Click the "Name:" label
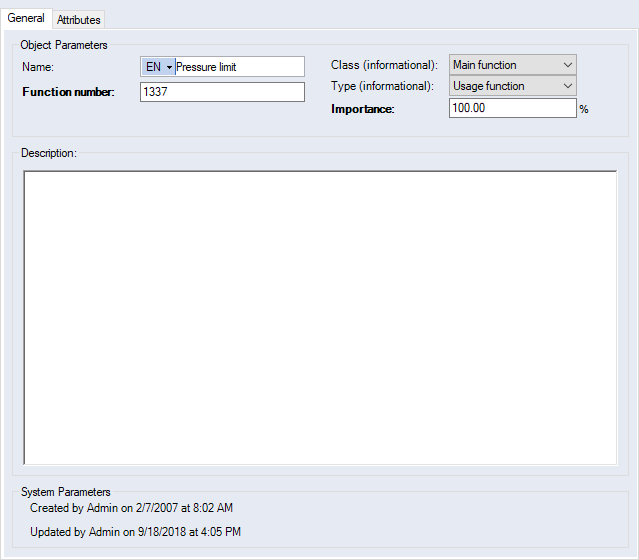Image resolution: width=639 pixels, height=560 pixels. [x=37, y=67]
